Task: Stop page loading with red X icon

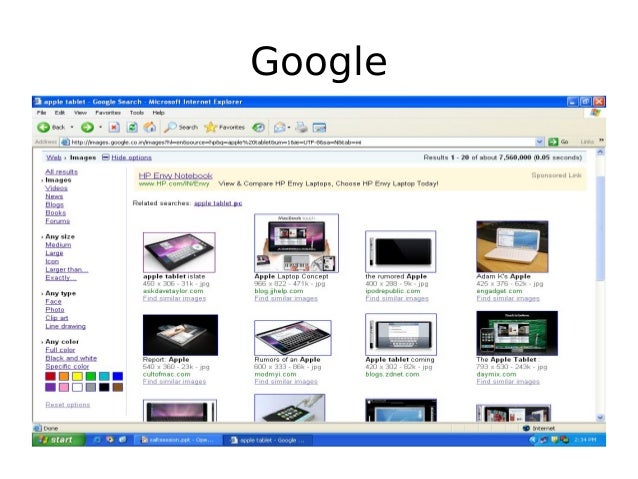Action: point(114,127)
